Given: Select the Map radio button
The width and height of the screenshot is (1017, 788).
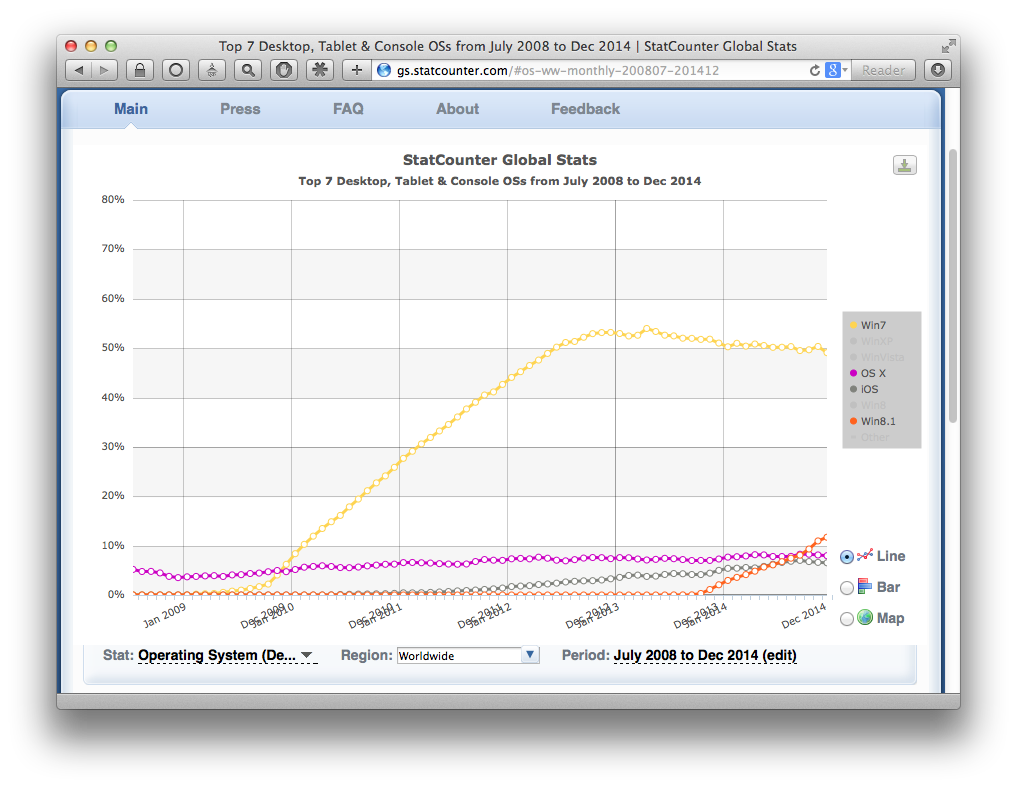Looking at the screenshot, I should pos(847,619).
